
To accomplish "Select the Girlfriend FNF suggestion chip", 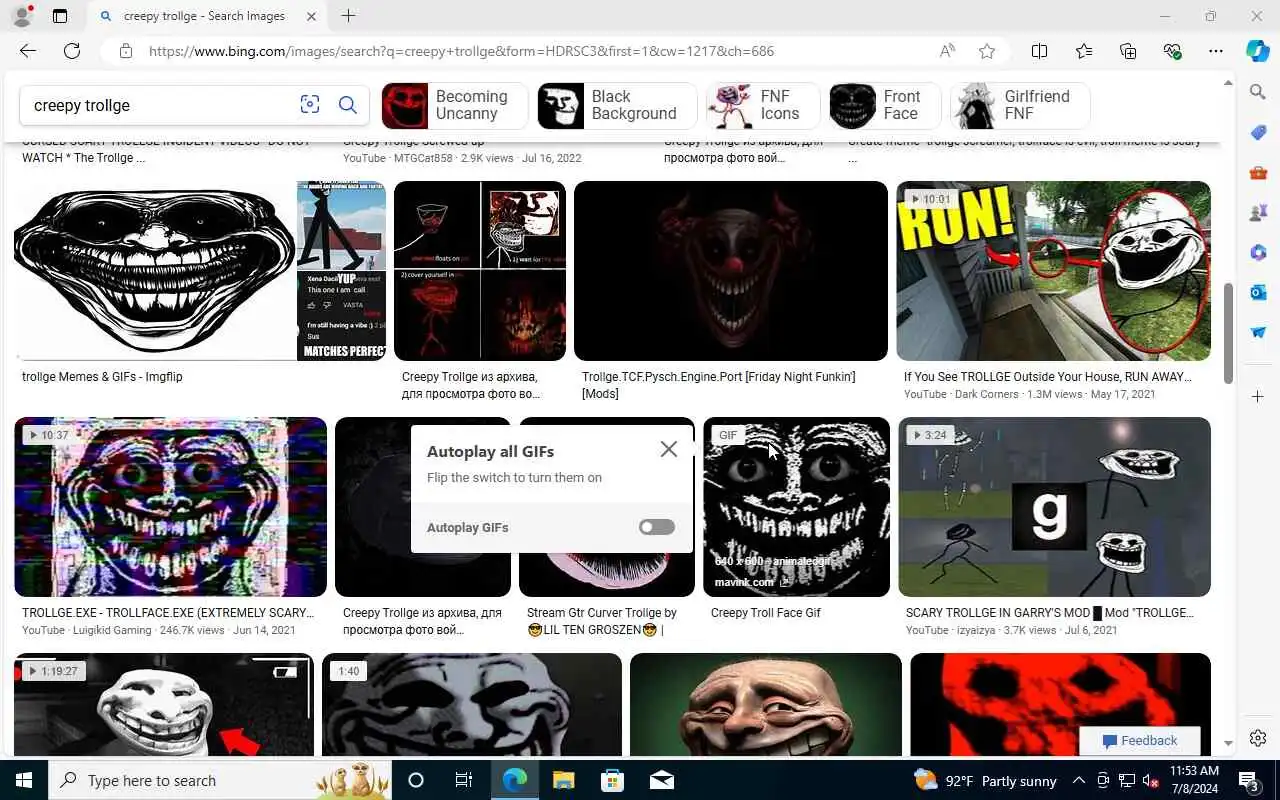I will coord(1020,105).
